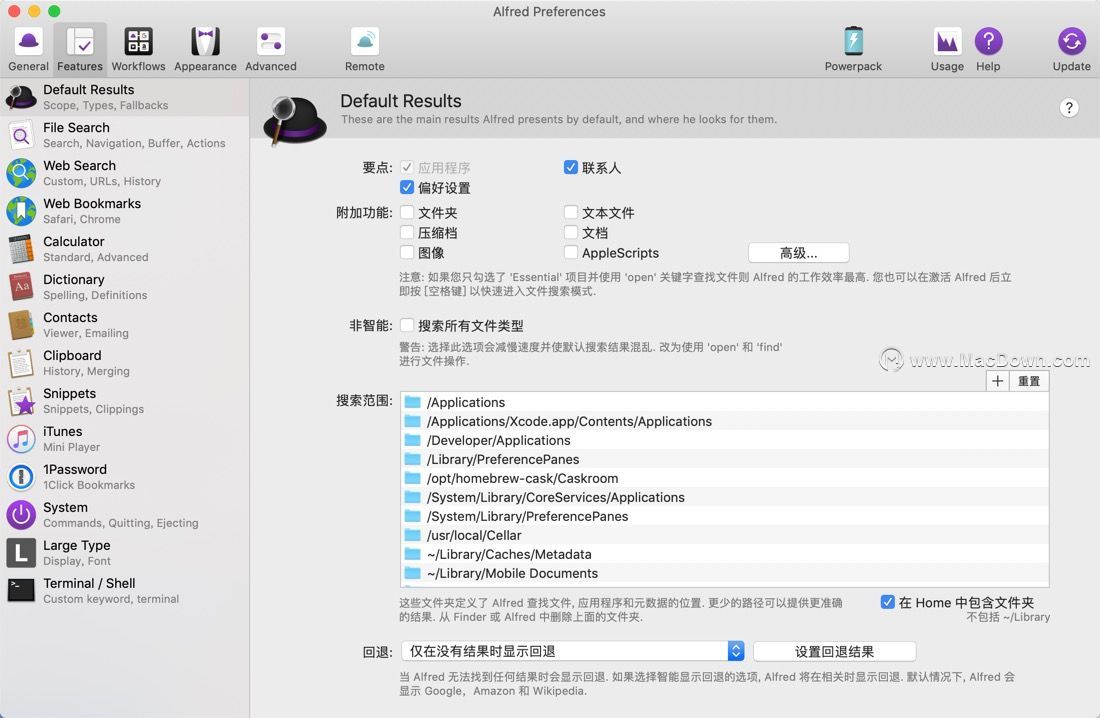
Task: Enable the AppleScripts checkbox
Action: point(570,252)
